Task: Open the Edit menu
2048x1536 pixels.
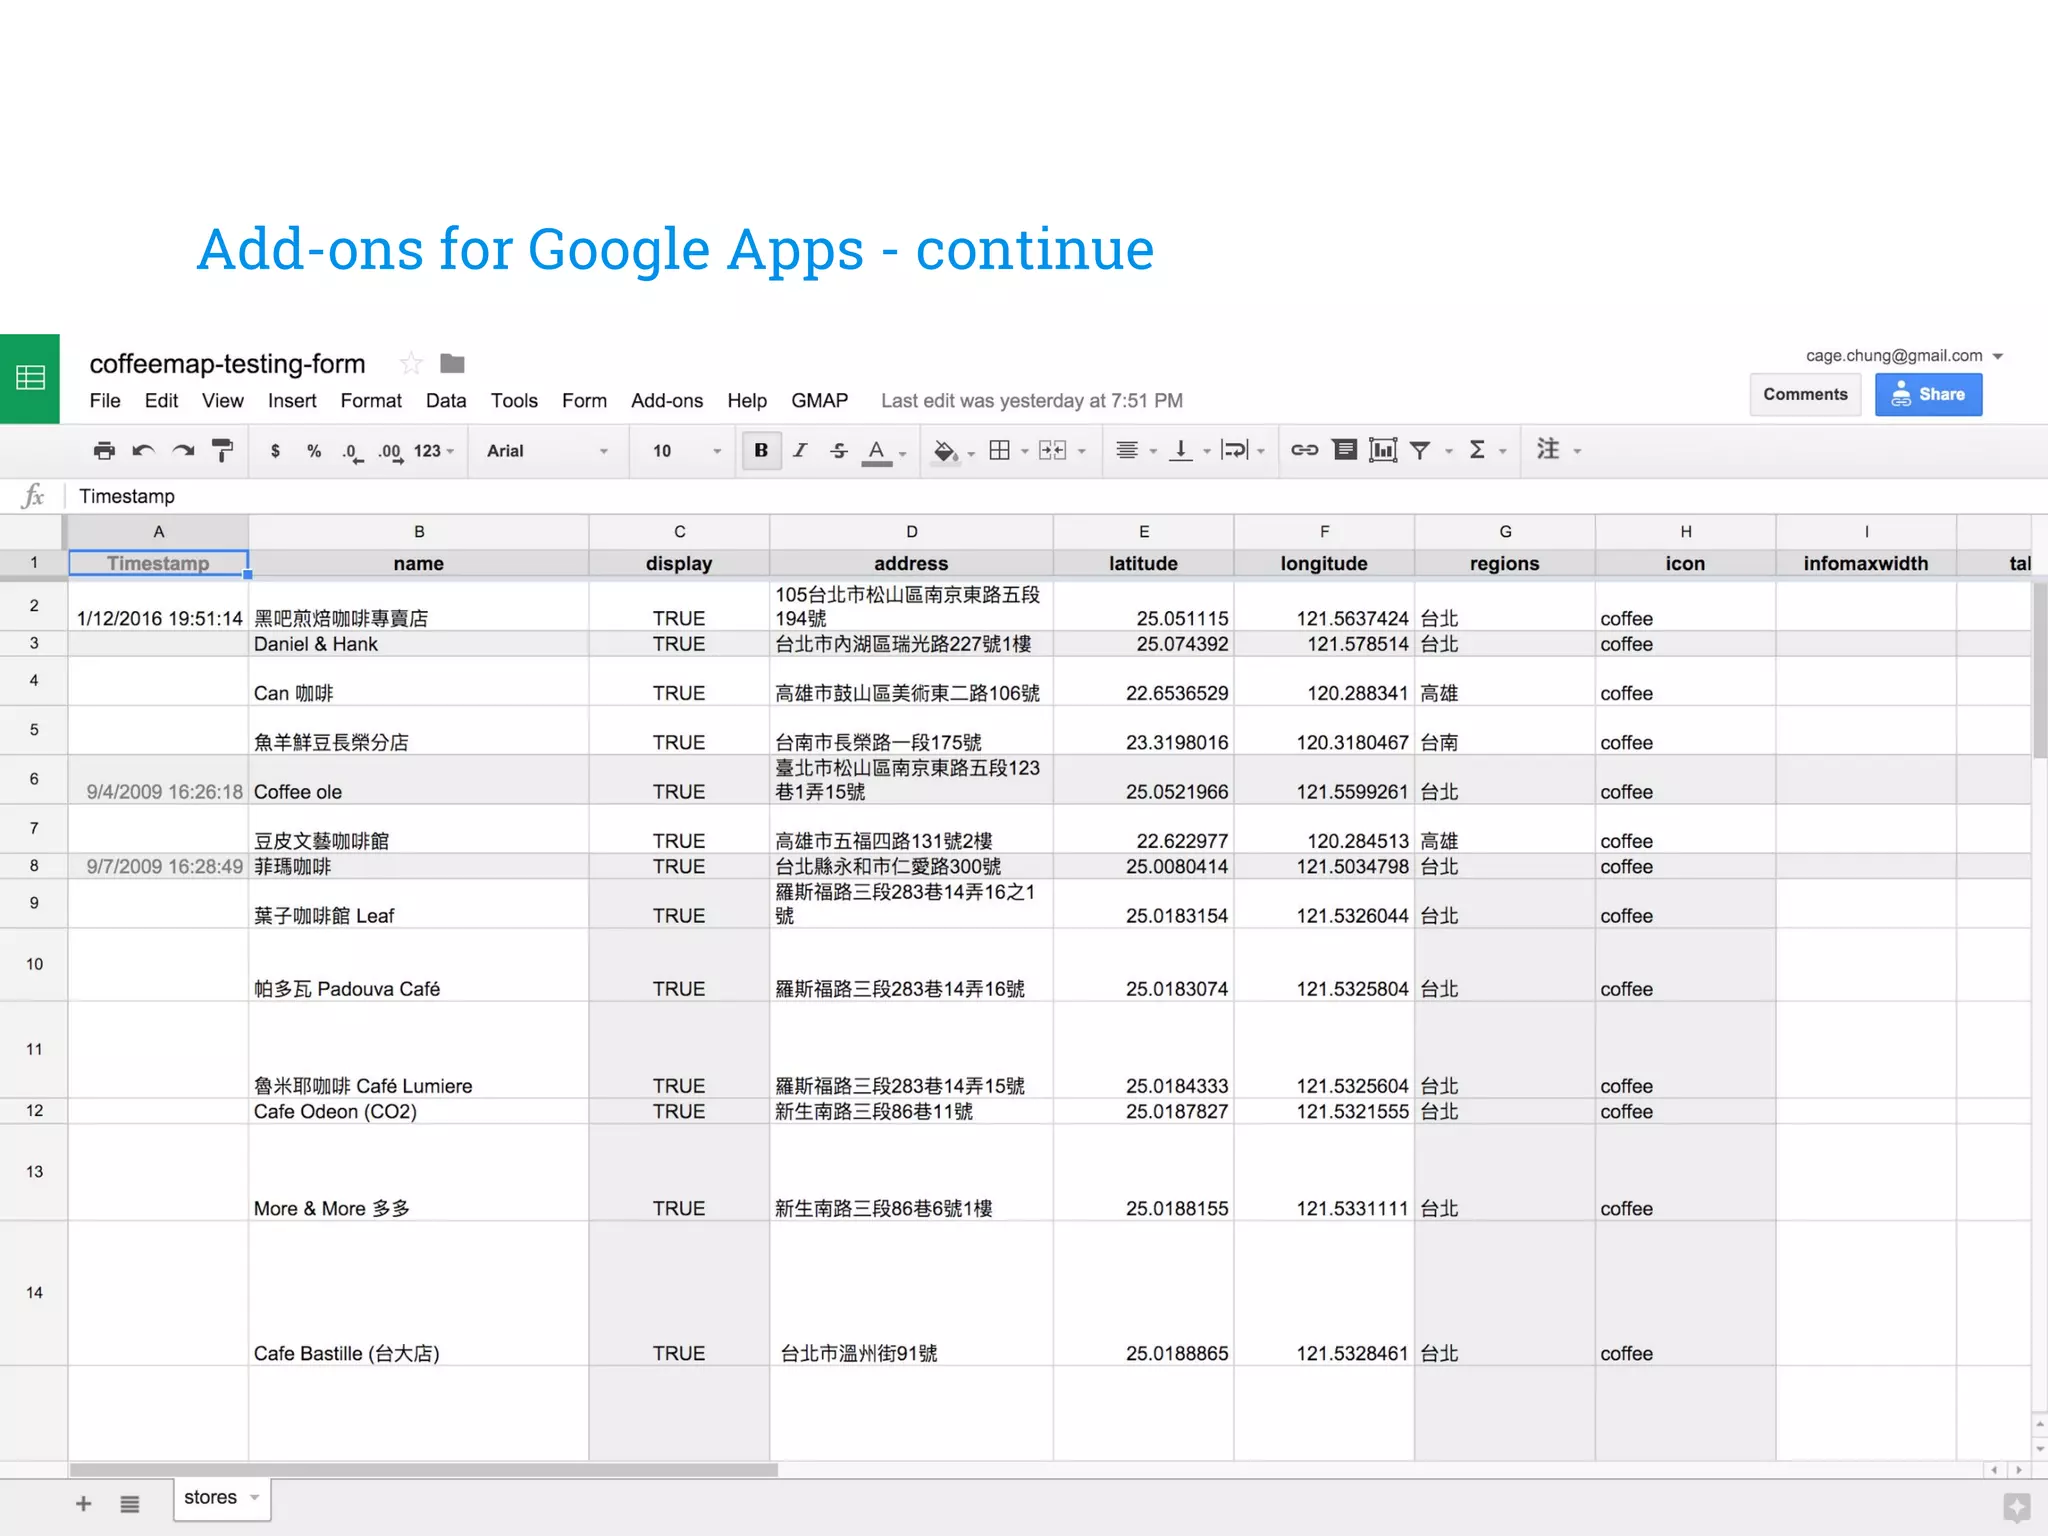Action: (x=161, y=400)
